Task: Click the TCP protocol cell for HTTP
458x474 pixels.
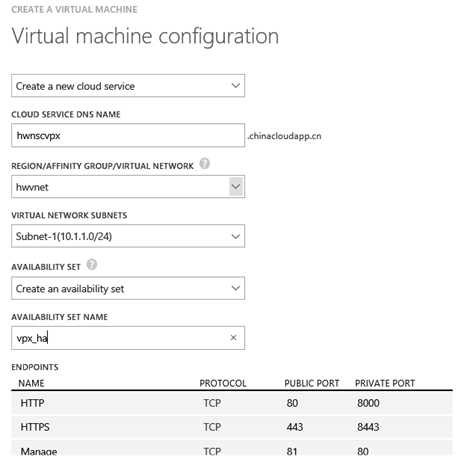Action: coord(212,403)
